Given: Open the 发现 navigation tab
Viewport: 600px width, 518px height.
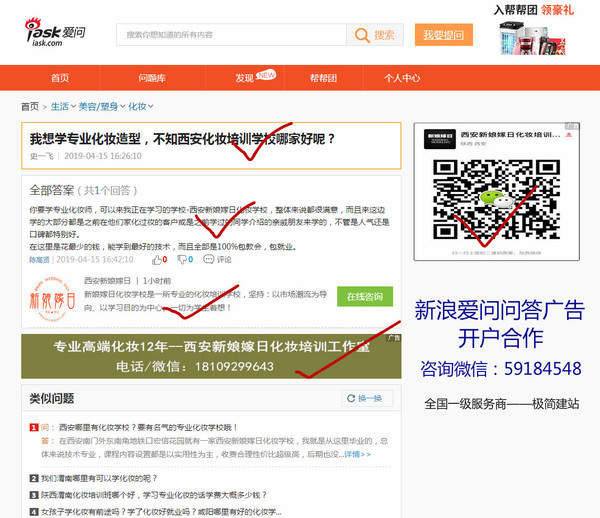Looking at the screenshot, I should pos(245,78).
